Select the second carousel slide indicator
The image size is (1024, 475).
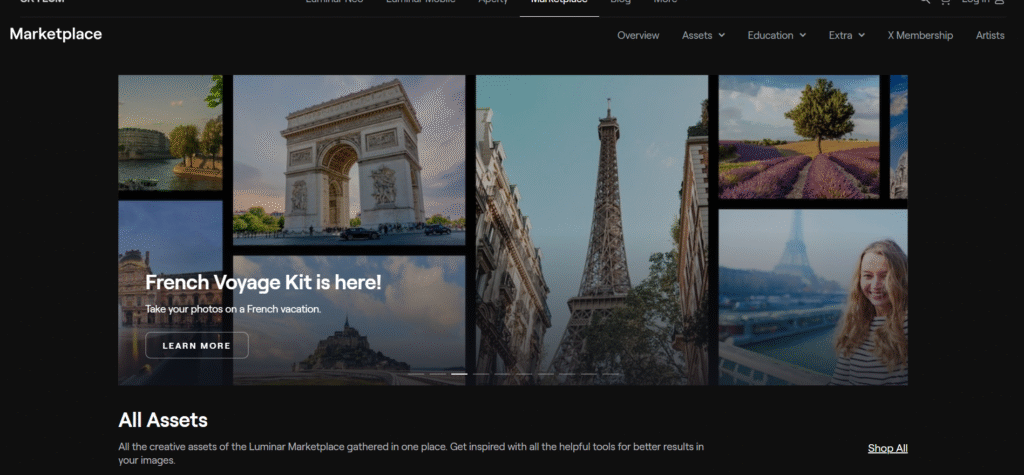click(x=438, y=374)
